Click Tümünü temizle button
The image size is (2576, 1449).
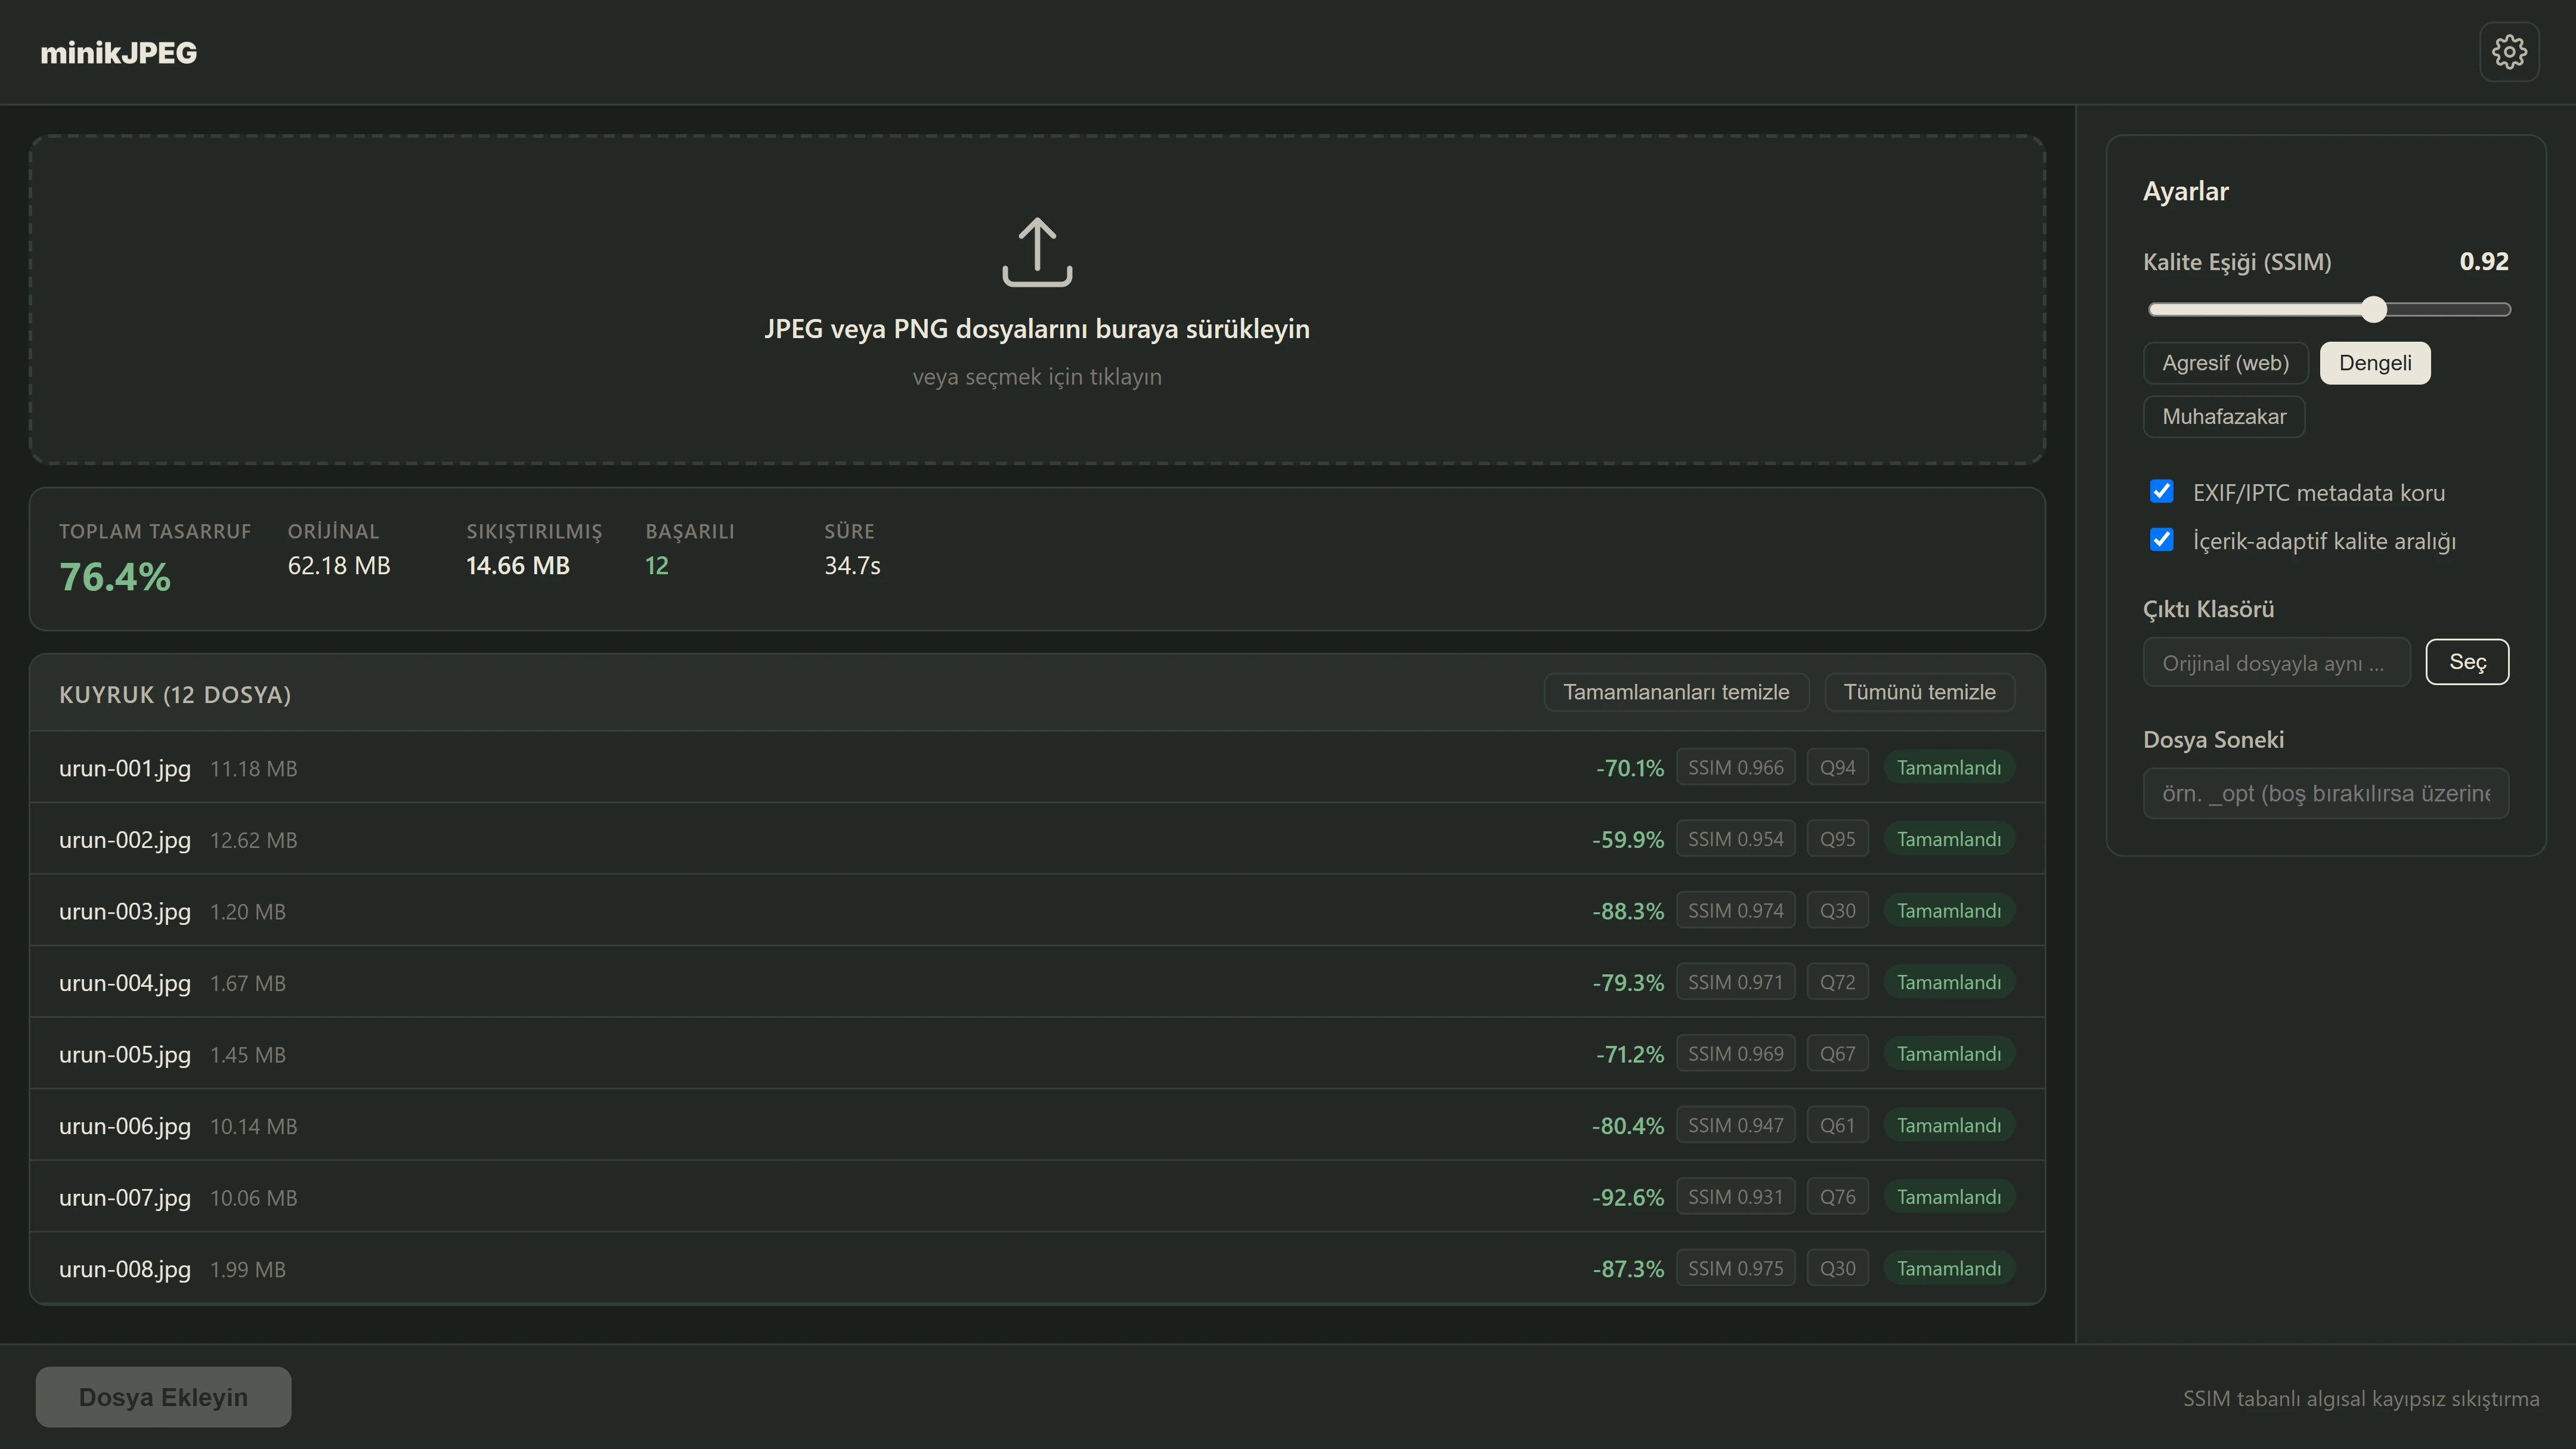[1919, 692]
